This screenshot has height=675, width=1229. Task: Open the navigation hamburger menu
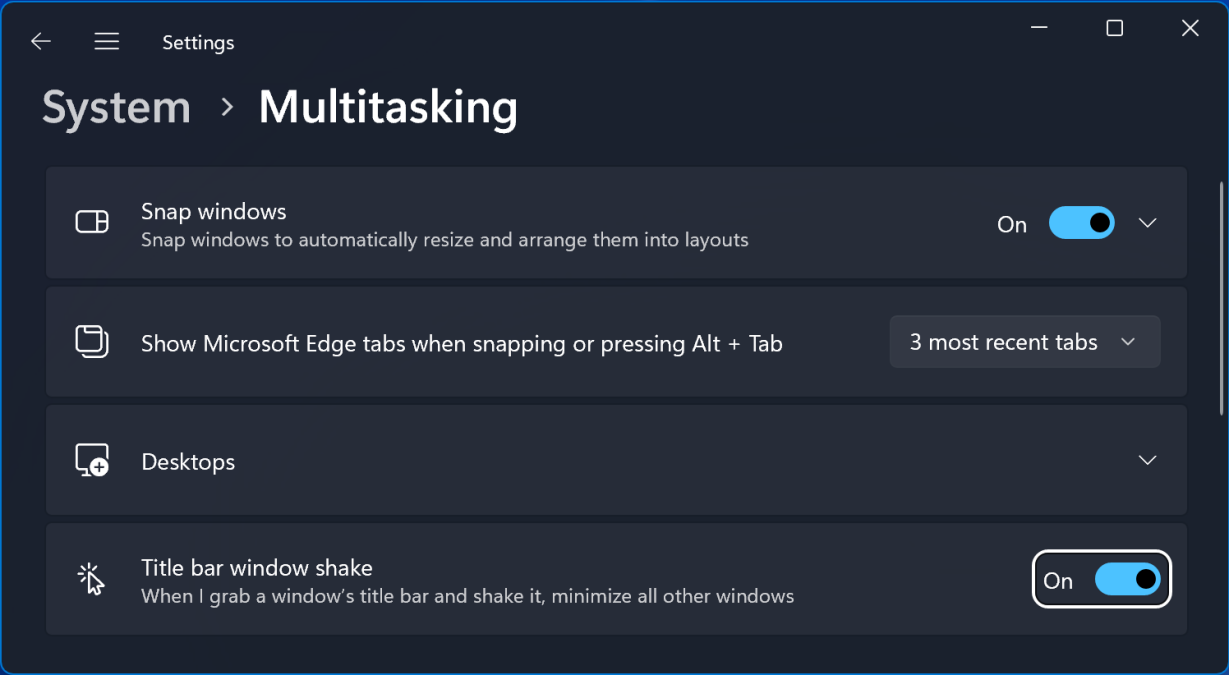(x=106, y=41)
